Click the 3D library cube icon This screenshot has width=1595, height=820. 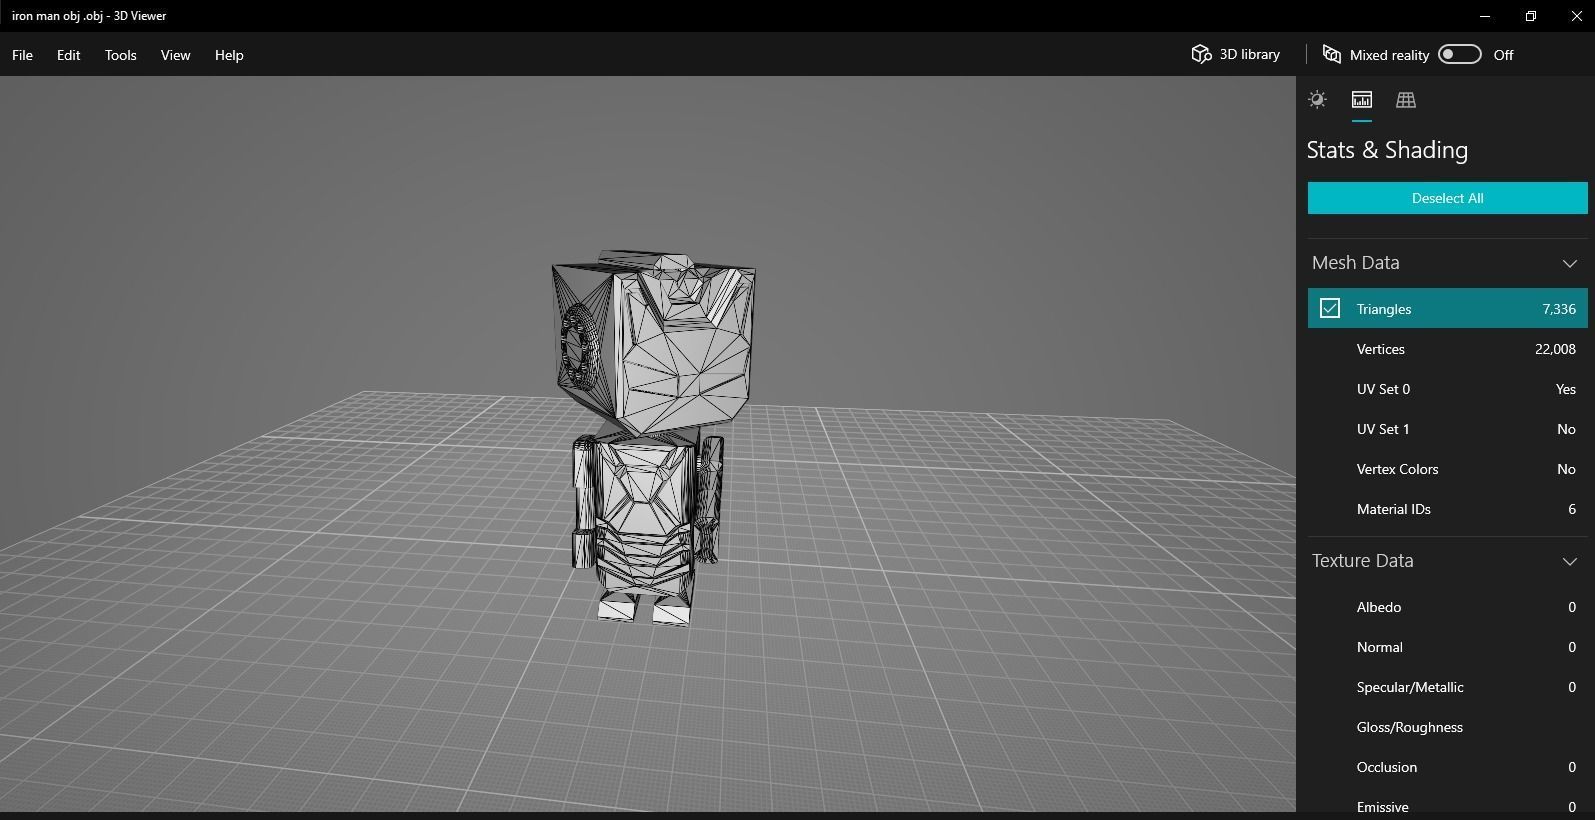1201,54
